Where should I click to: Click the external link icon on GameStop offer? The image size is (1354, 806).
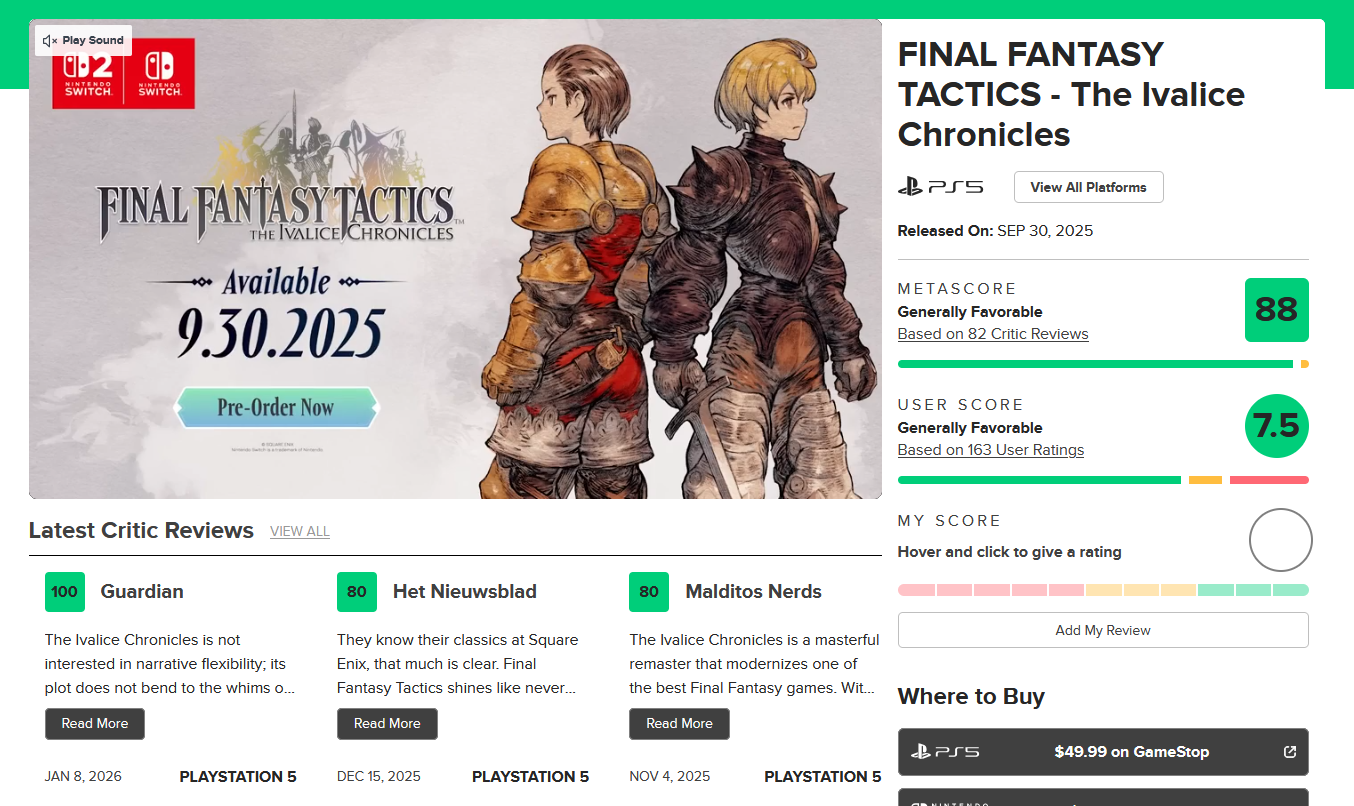coord(1290,752)
